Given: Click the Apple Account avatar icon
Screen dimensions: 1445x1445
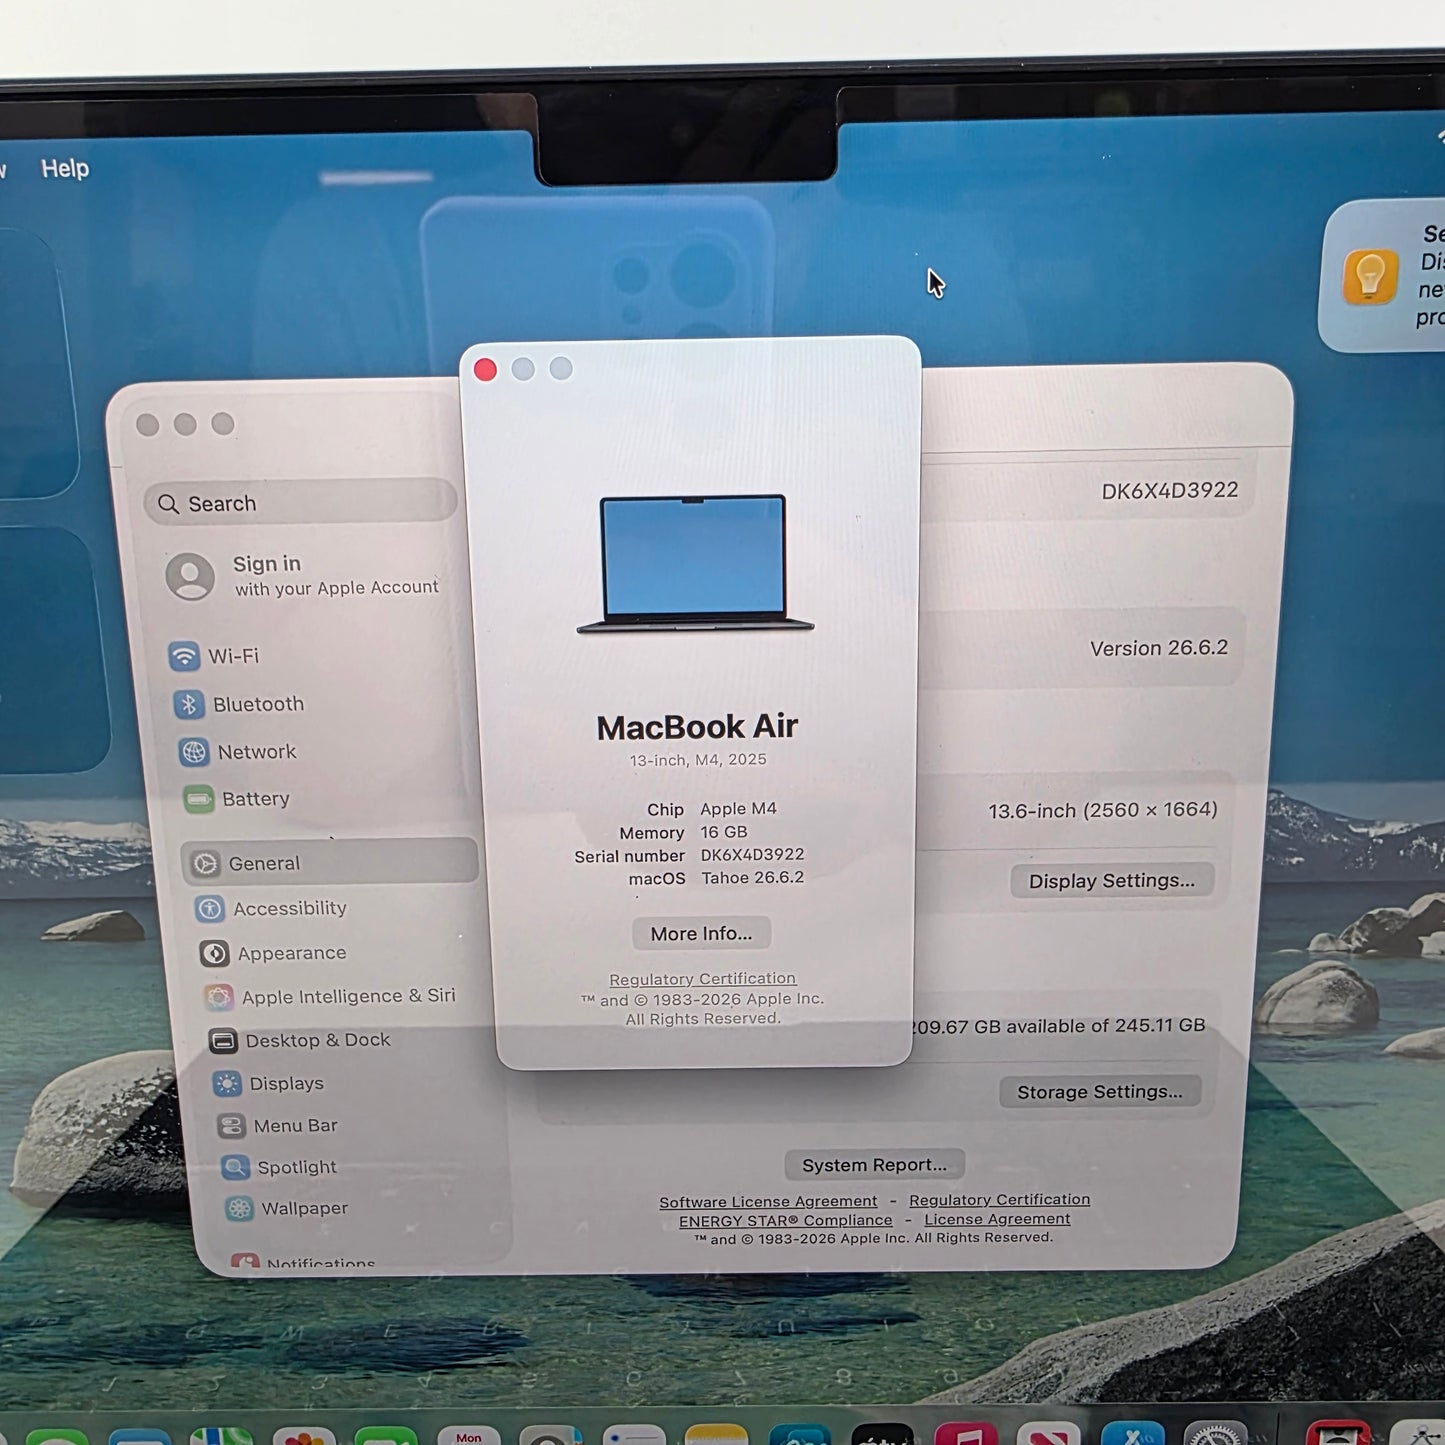Looking at the screenshot, I should click(190, 577).
